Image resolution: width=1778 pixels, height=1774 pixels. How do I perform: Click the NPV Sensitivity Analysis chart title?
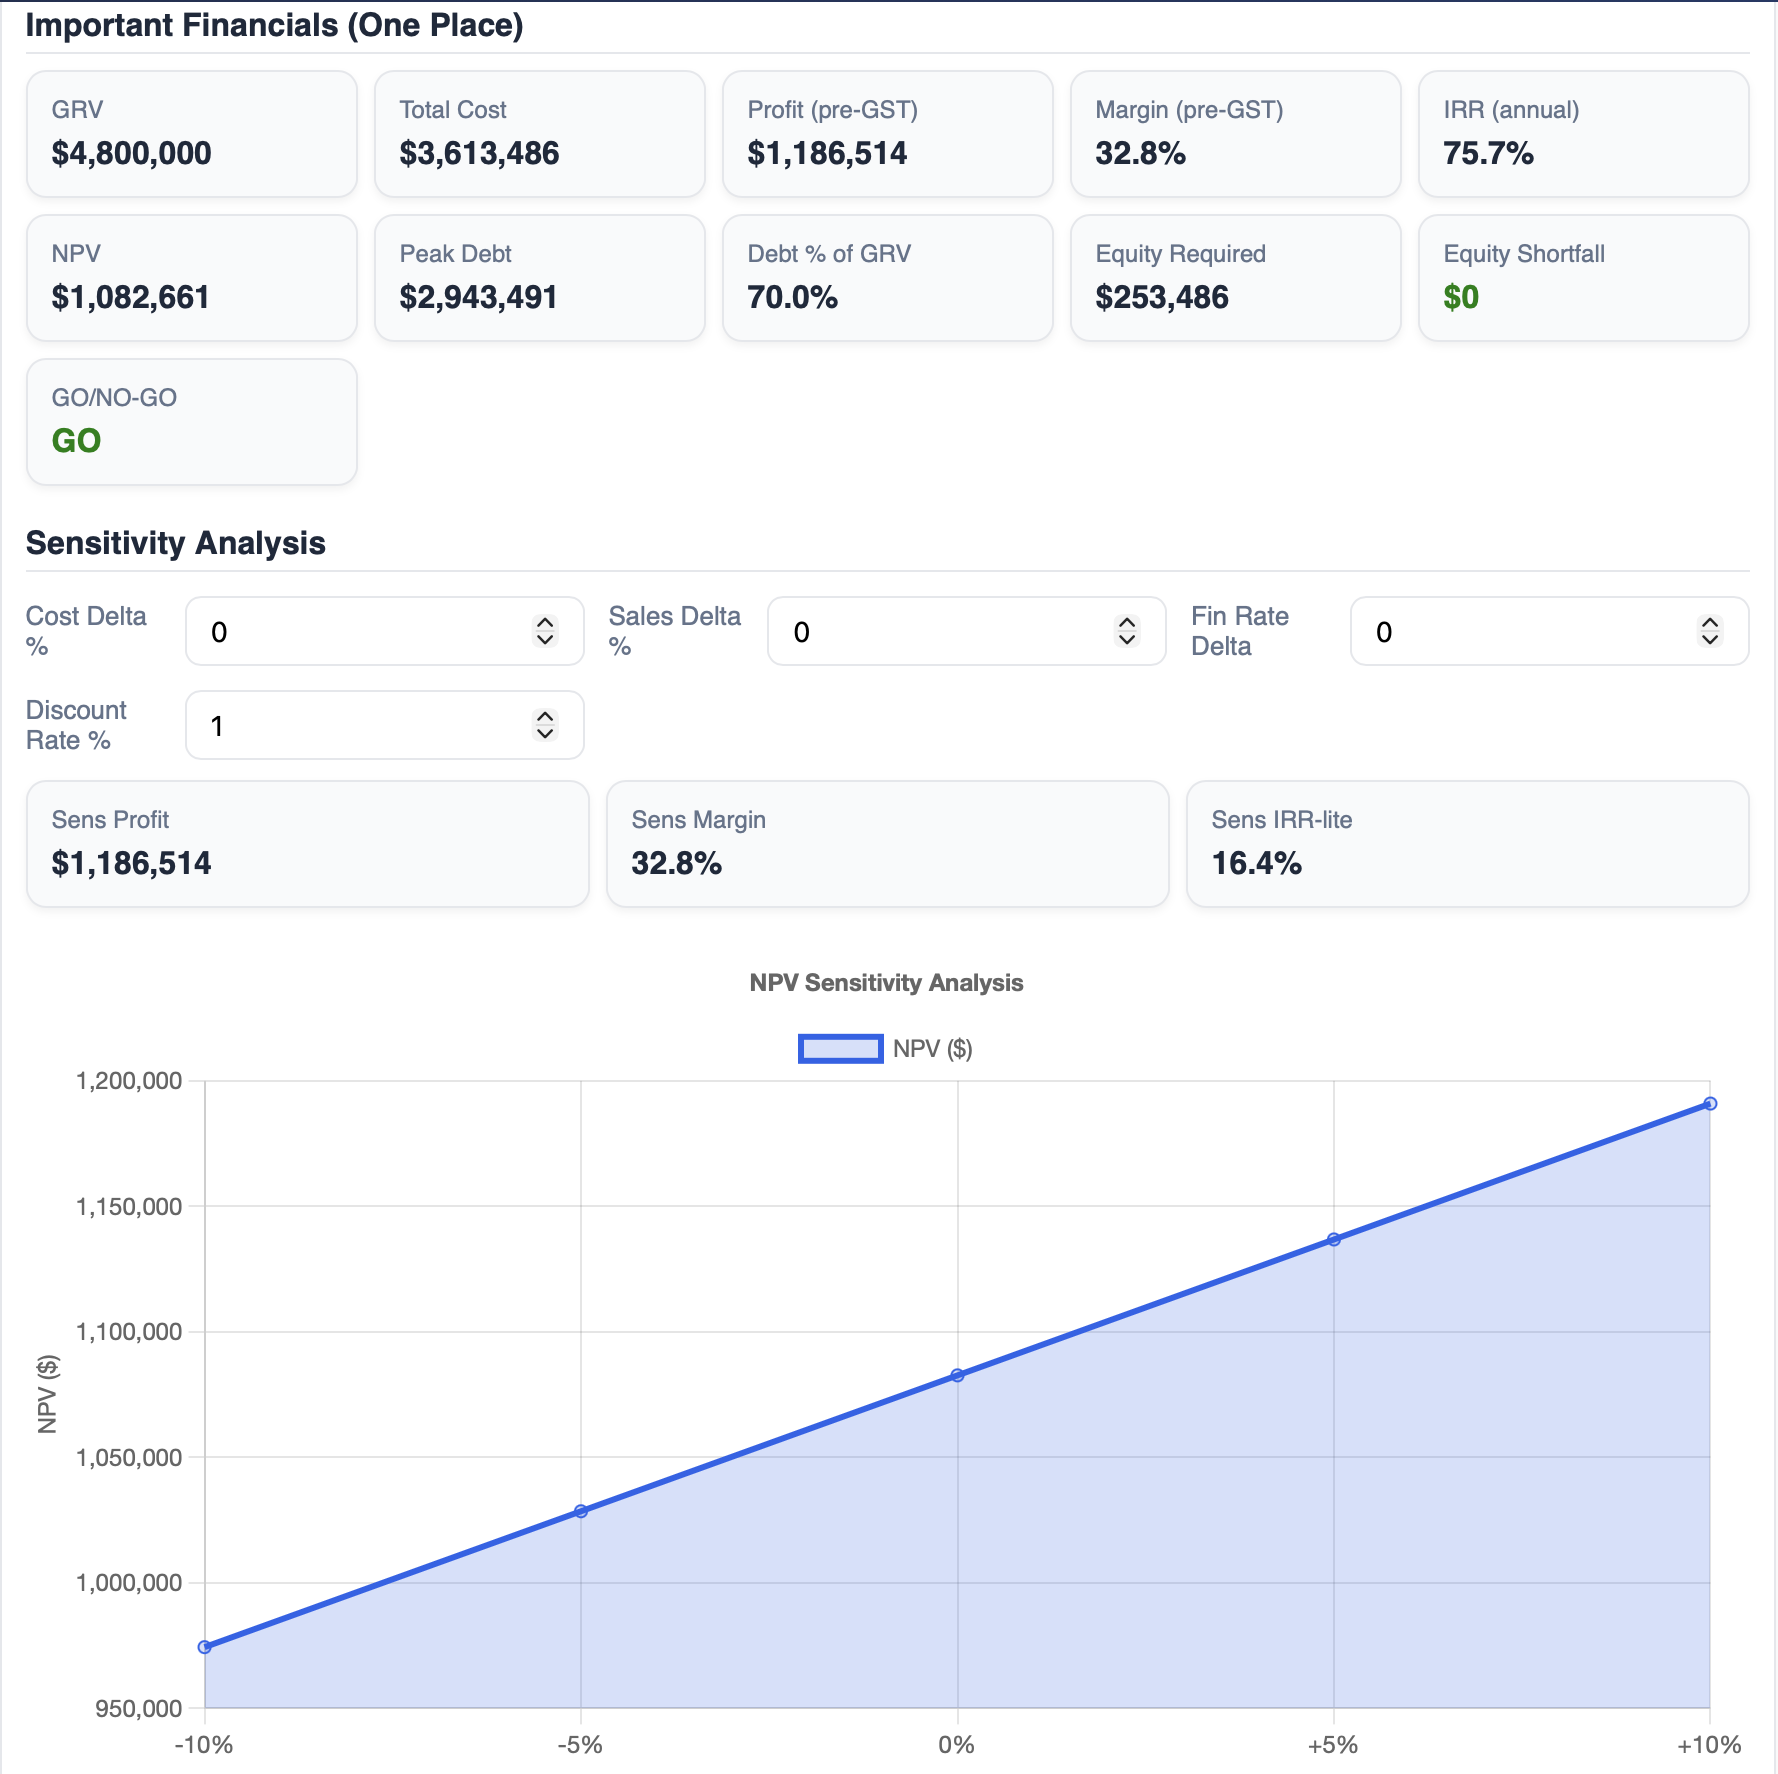[886, 983]
